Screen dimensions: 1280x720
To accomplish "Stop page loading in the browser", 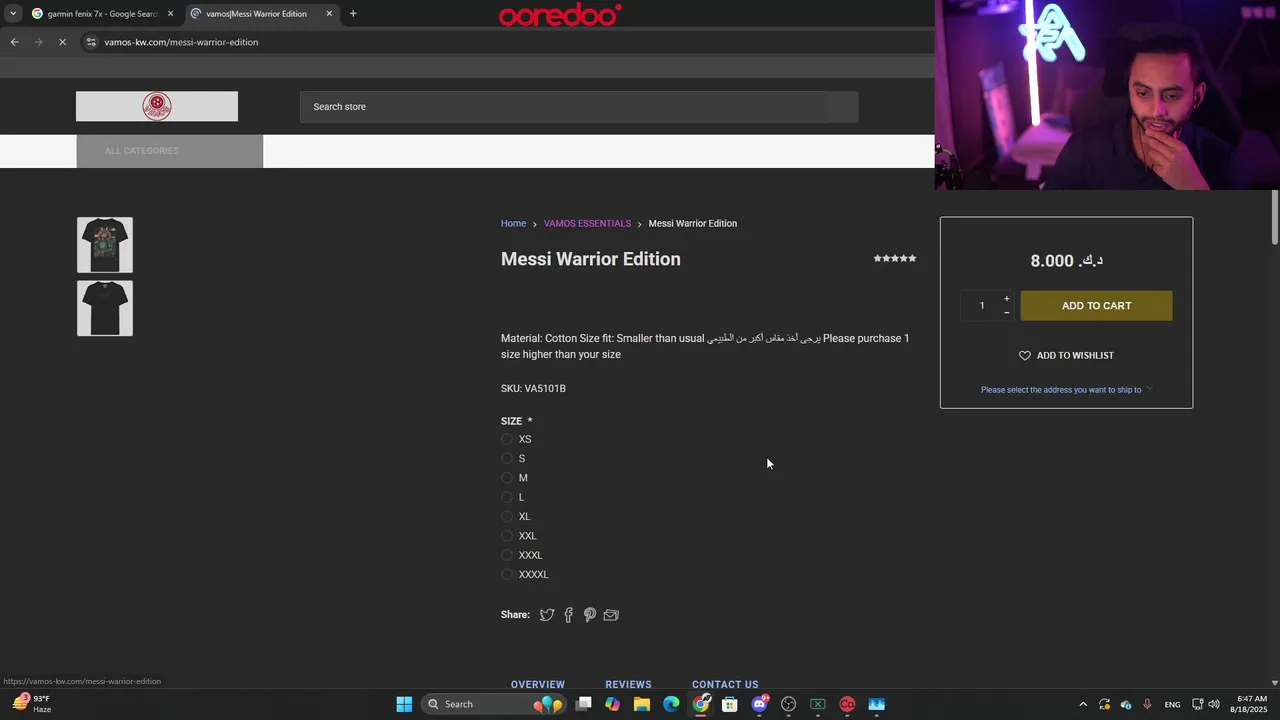I will (x=62, y=42).
